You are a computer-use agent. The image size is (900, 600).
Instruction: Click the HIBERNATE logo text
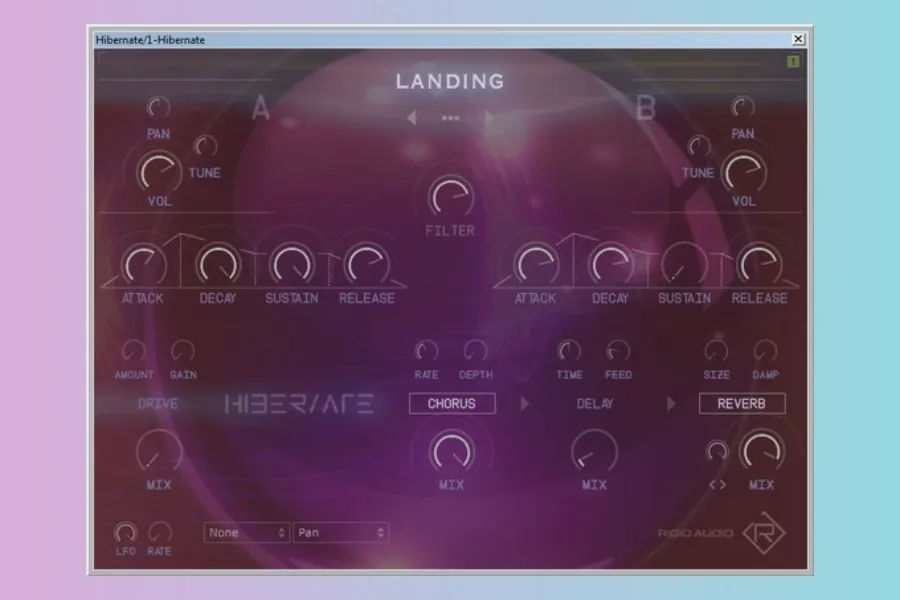[x=299, y=404]
